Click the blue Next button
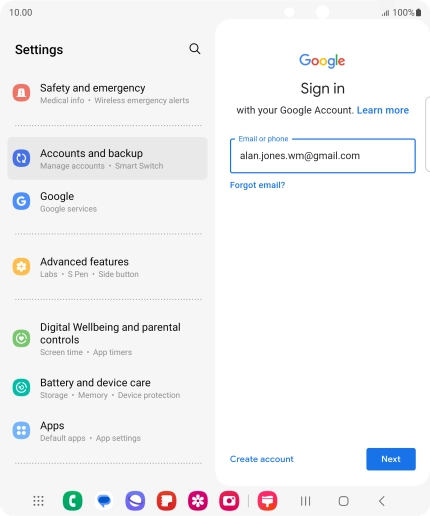This screenshot has height=516, width=430. pyautogui.click(x=391, y=459)
